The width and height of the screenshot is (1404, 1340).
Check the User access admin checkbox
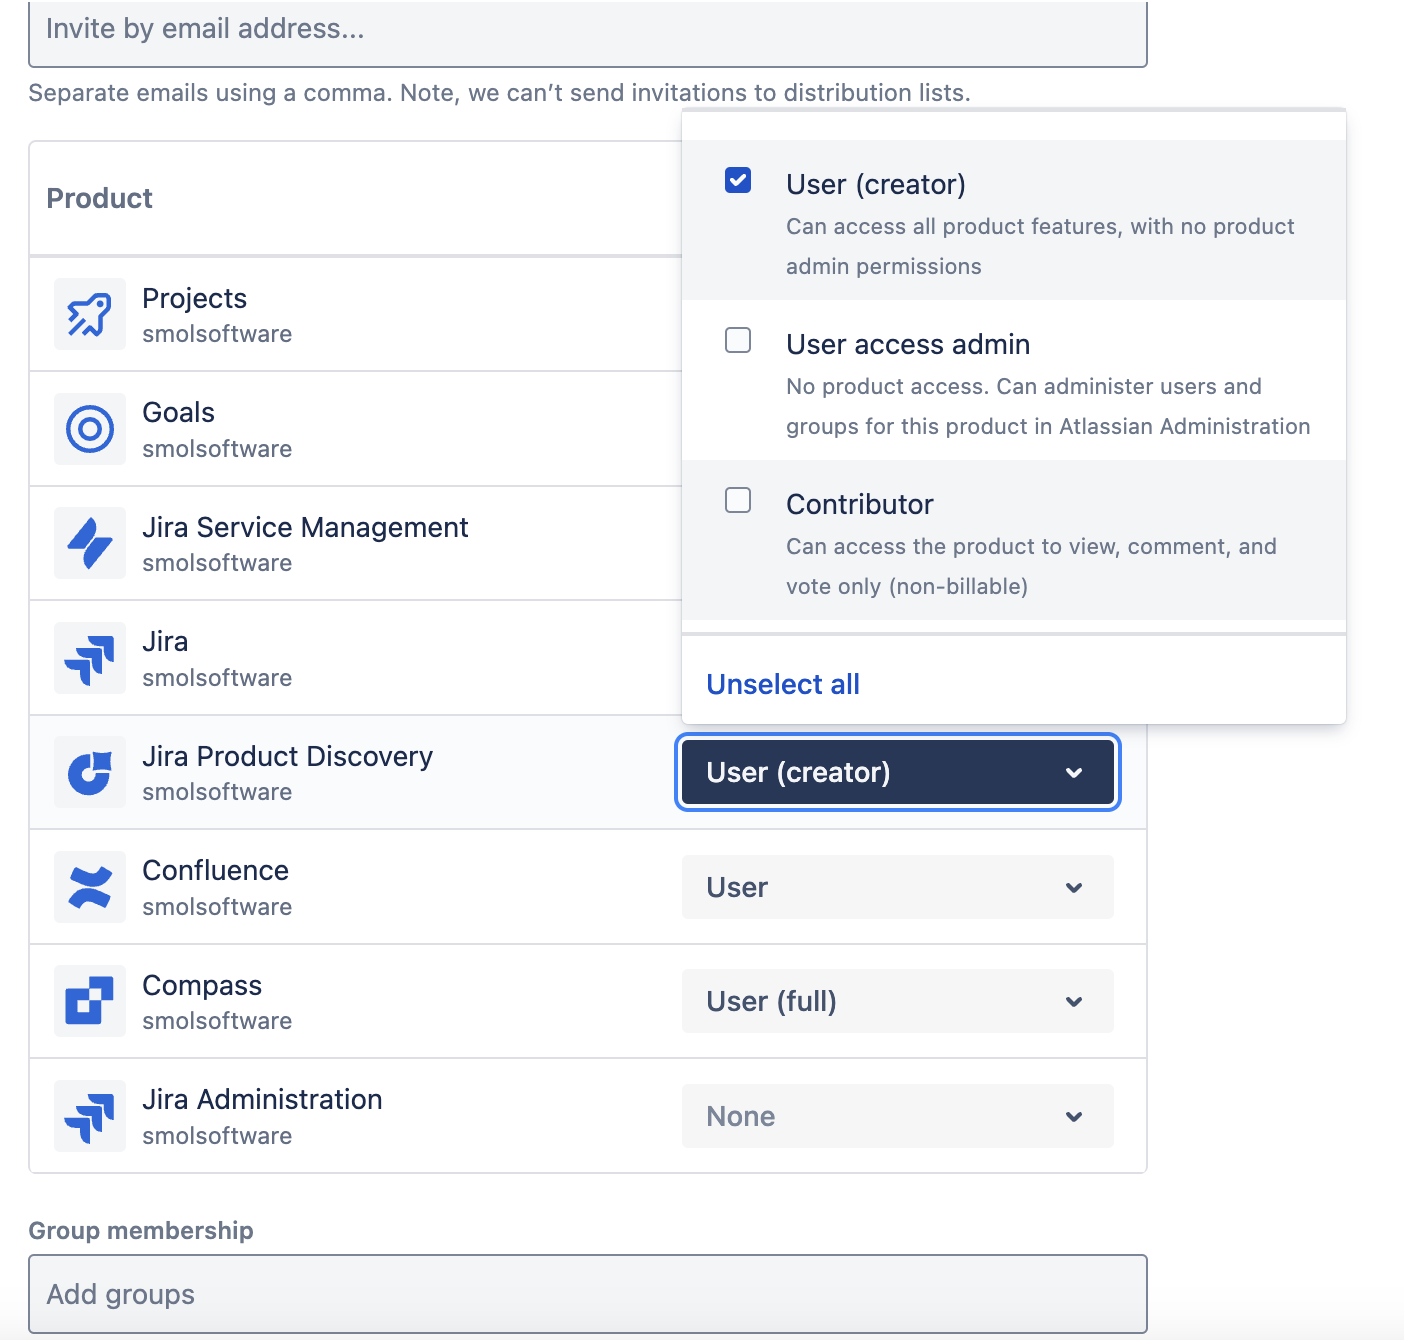click(x=738, y=340)
